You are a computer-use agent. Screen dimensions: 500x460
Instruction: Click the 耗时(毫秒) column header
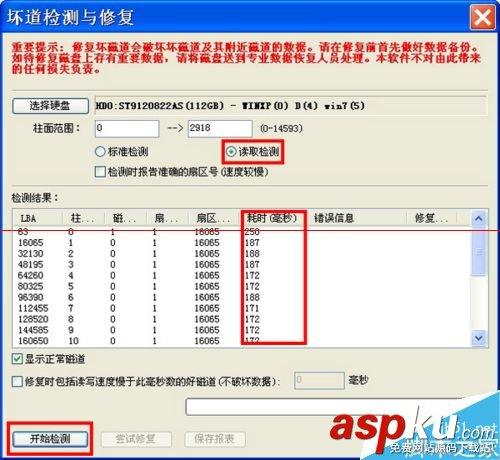point(273,219)
